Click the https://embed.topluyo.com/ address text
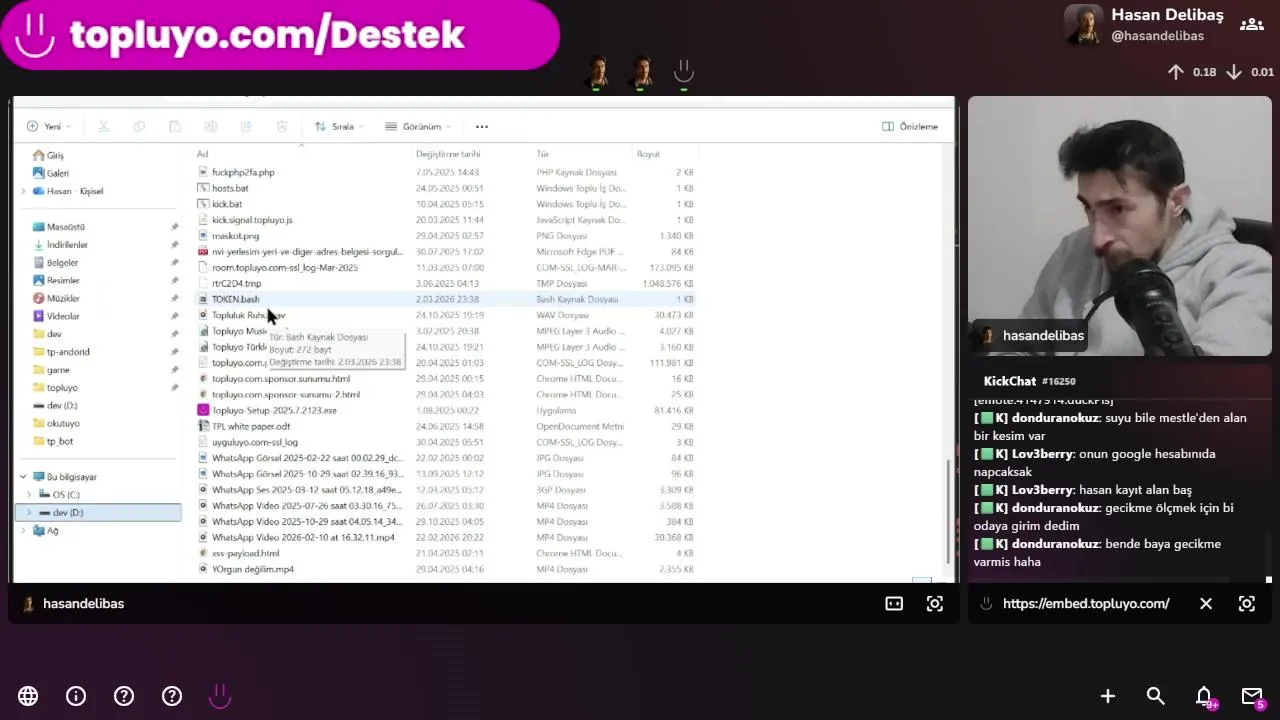Image resolution: width=1280 pixels, height=720 pixels. point(1086,604)
